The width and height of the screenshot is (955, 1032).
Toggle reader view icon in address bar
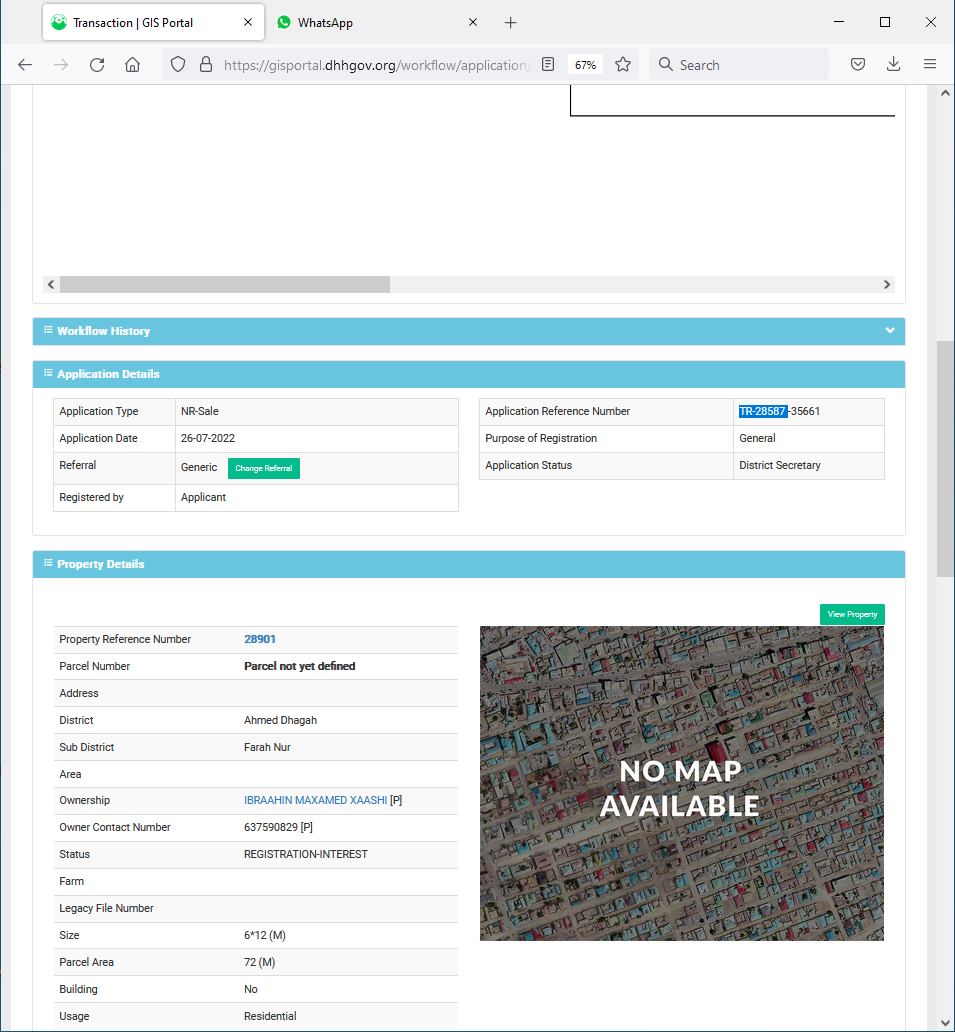click(x=548, y=64)
